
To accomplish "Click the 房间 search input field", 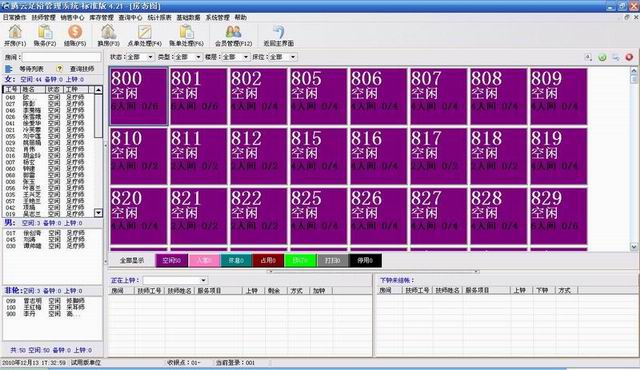I will [x=62, y=57].
